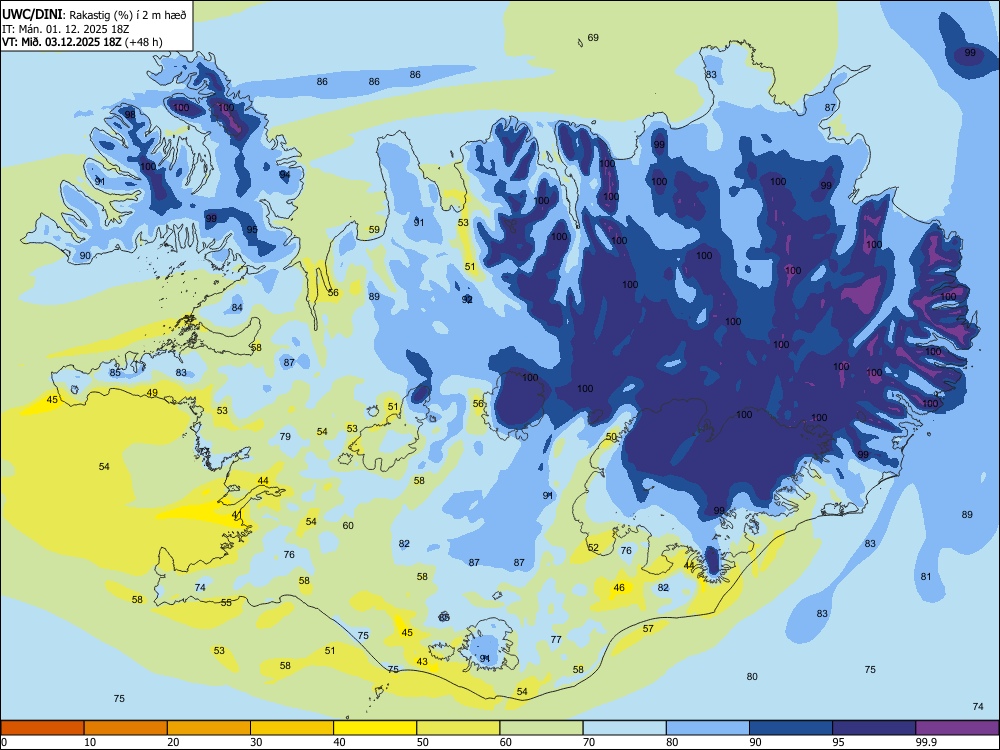1000x750 pixels.
Task: Click the 'IT: Mán. 01. 12. 2025 18Z' line
Action: (x=65, y=29)
